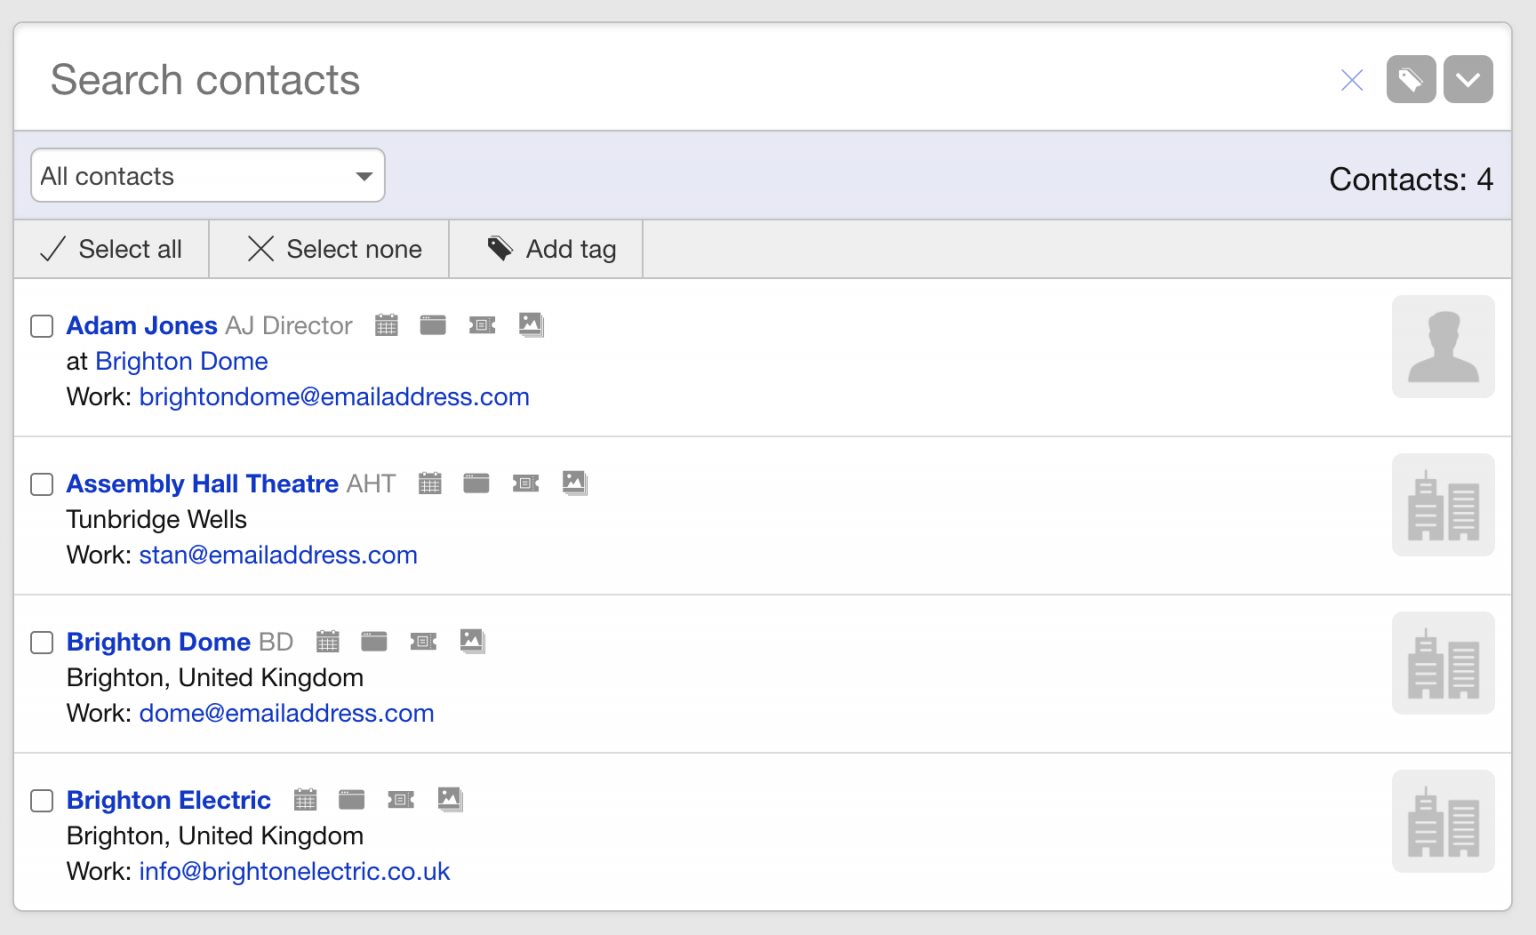
Task: Open the brightondome@emailaddress.com email link
Action: click(334, 397)
